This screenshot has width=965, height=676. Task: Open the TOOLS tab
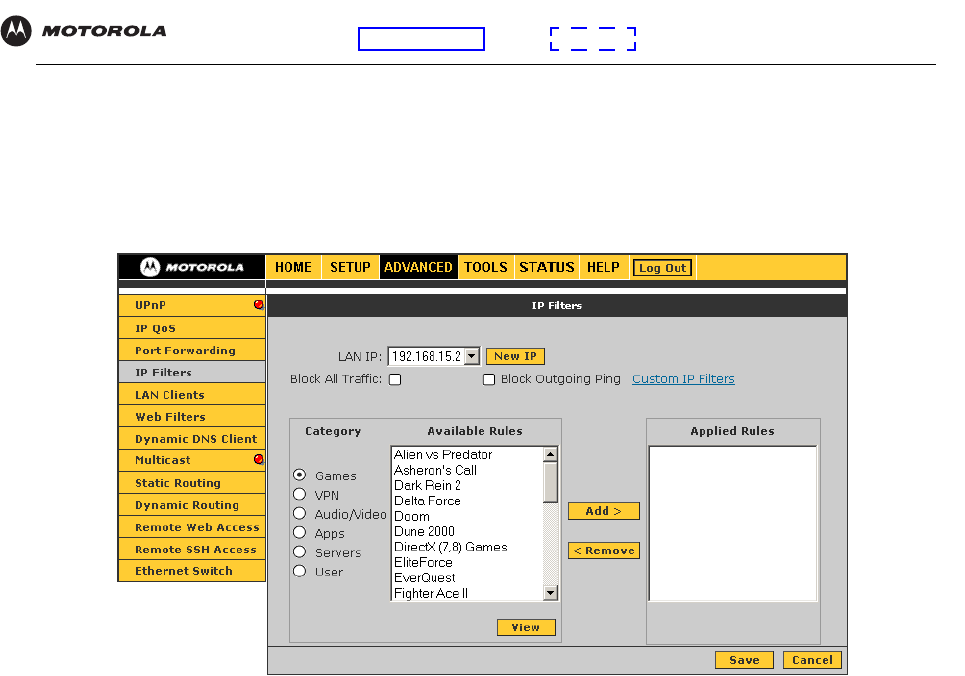click(x=486, y=267)
